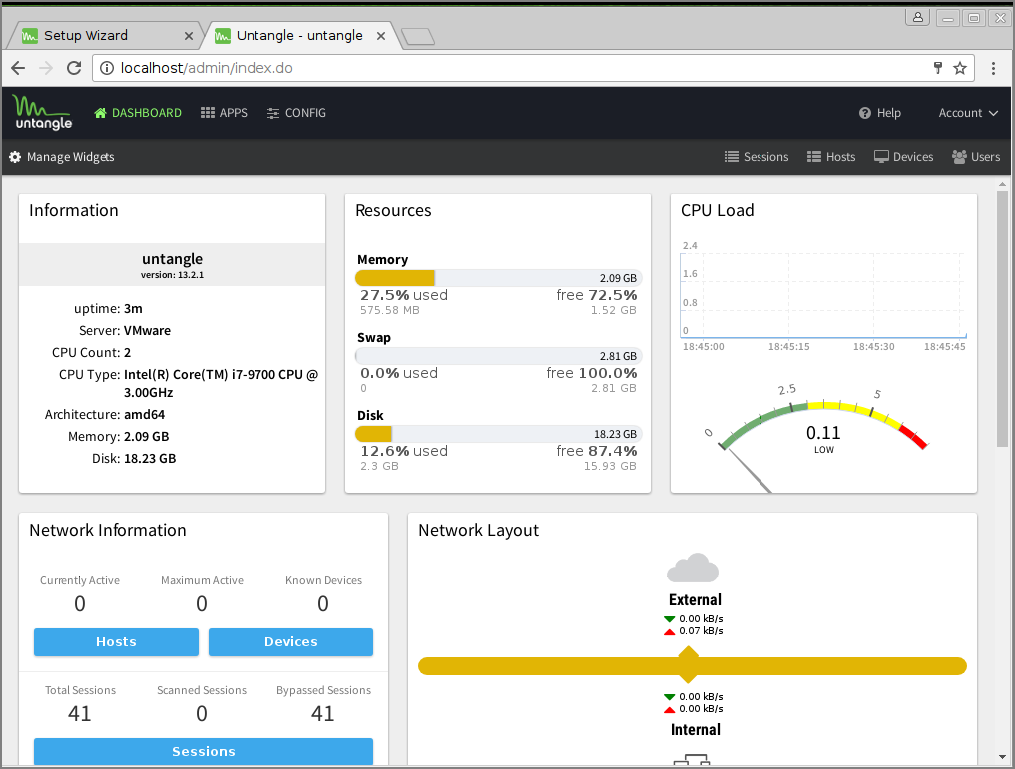Viewport: 1015px width, 769px height.
Task: Click the '27.5% used' memory text
Action: (x=404, y=295)
